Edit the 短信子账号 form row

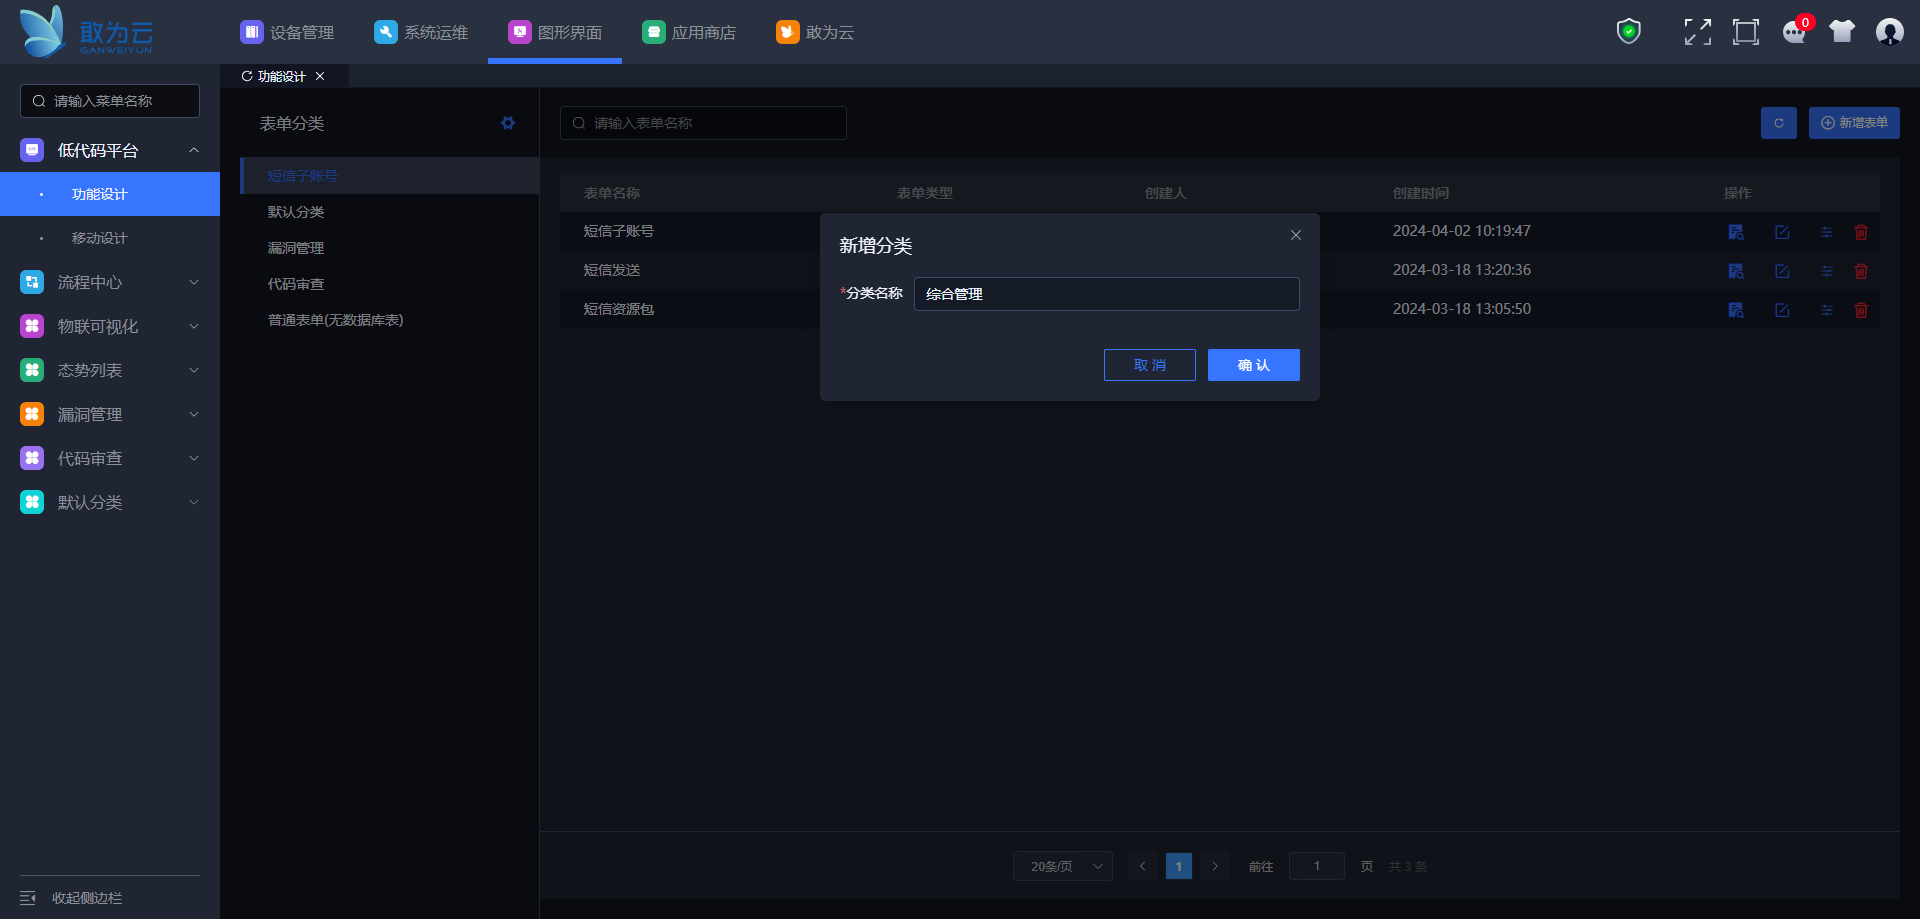[1782, 232]
